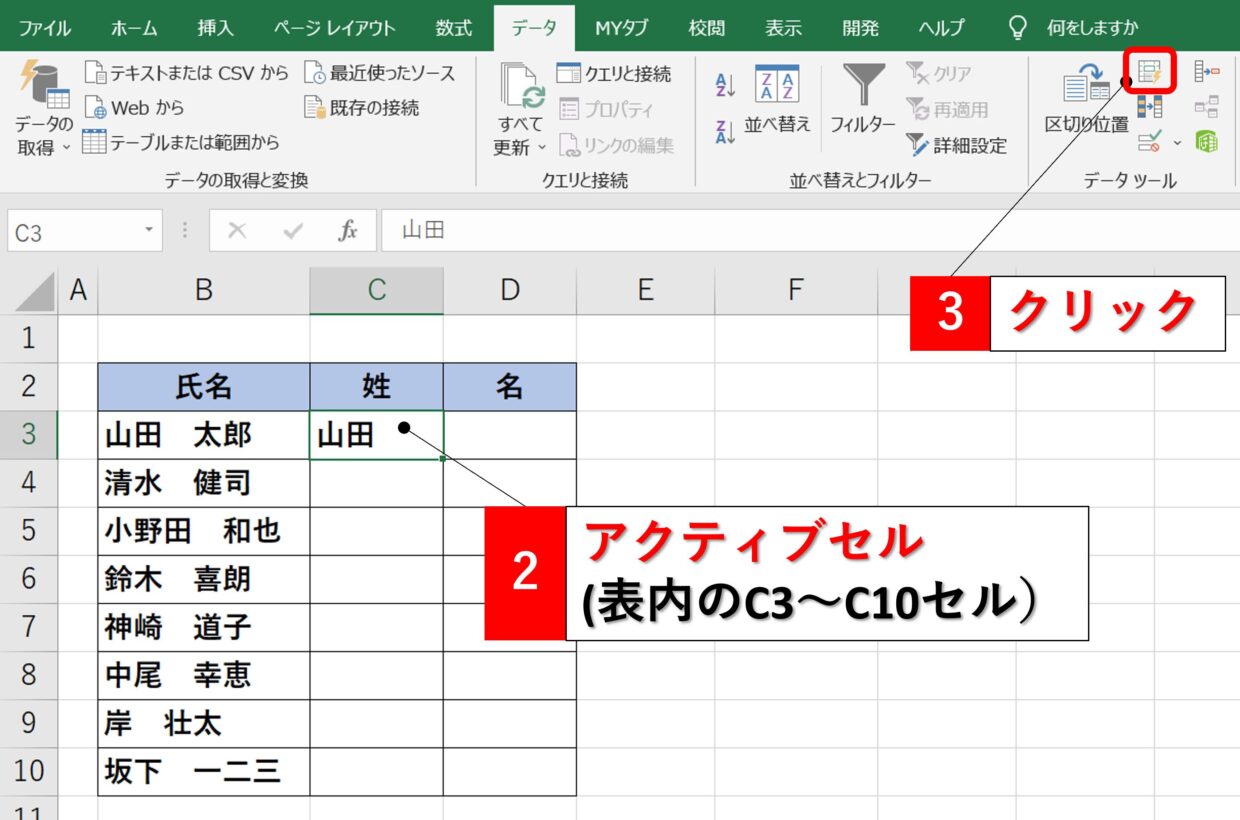Open the Name Box dropdown arrow
This screenshot has height=820, width=1240.
point(149,232)
